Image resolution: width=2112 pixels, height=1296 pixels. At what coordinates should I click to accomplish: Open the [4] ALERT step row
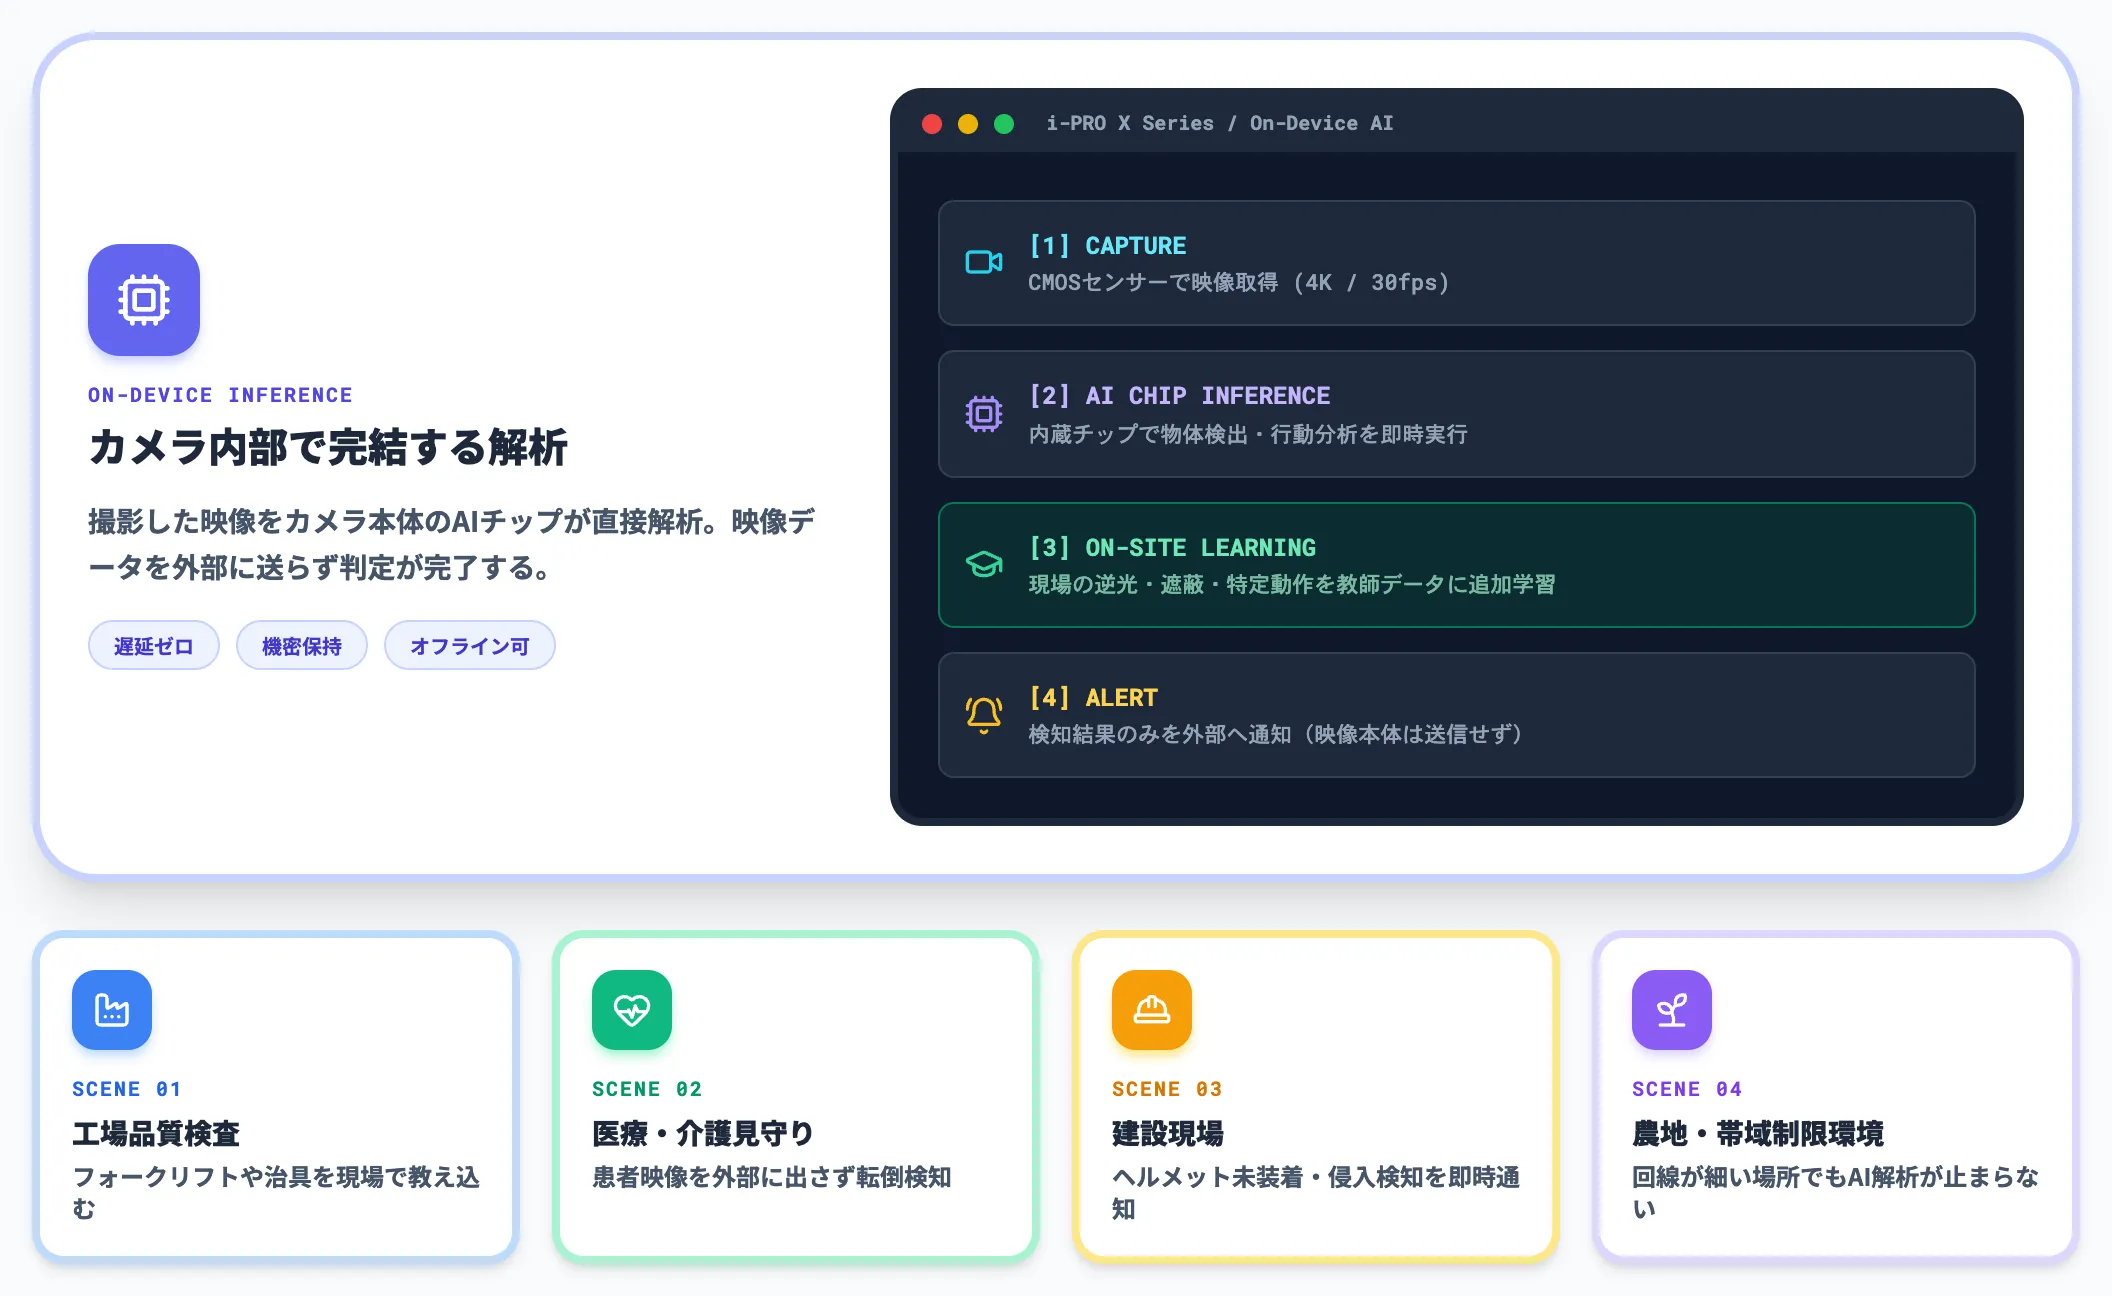1456,715
